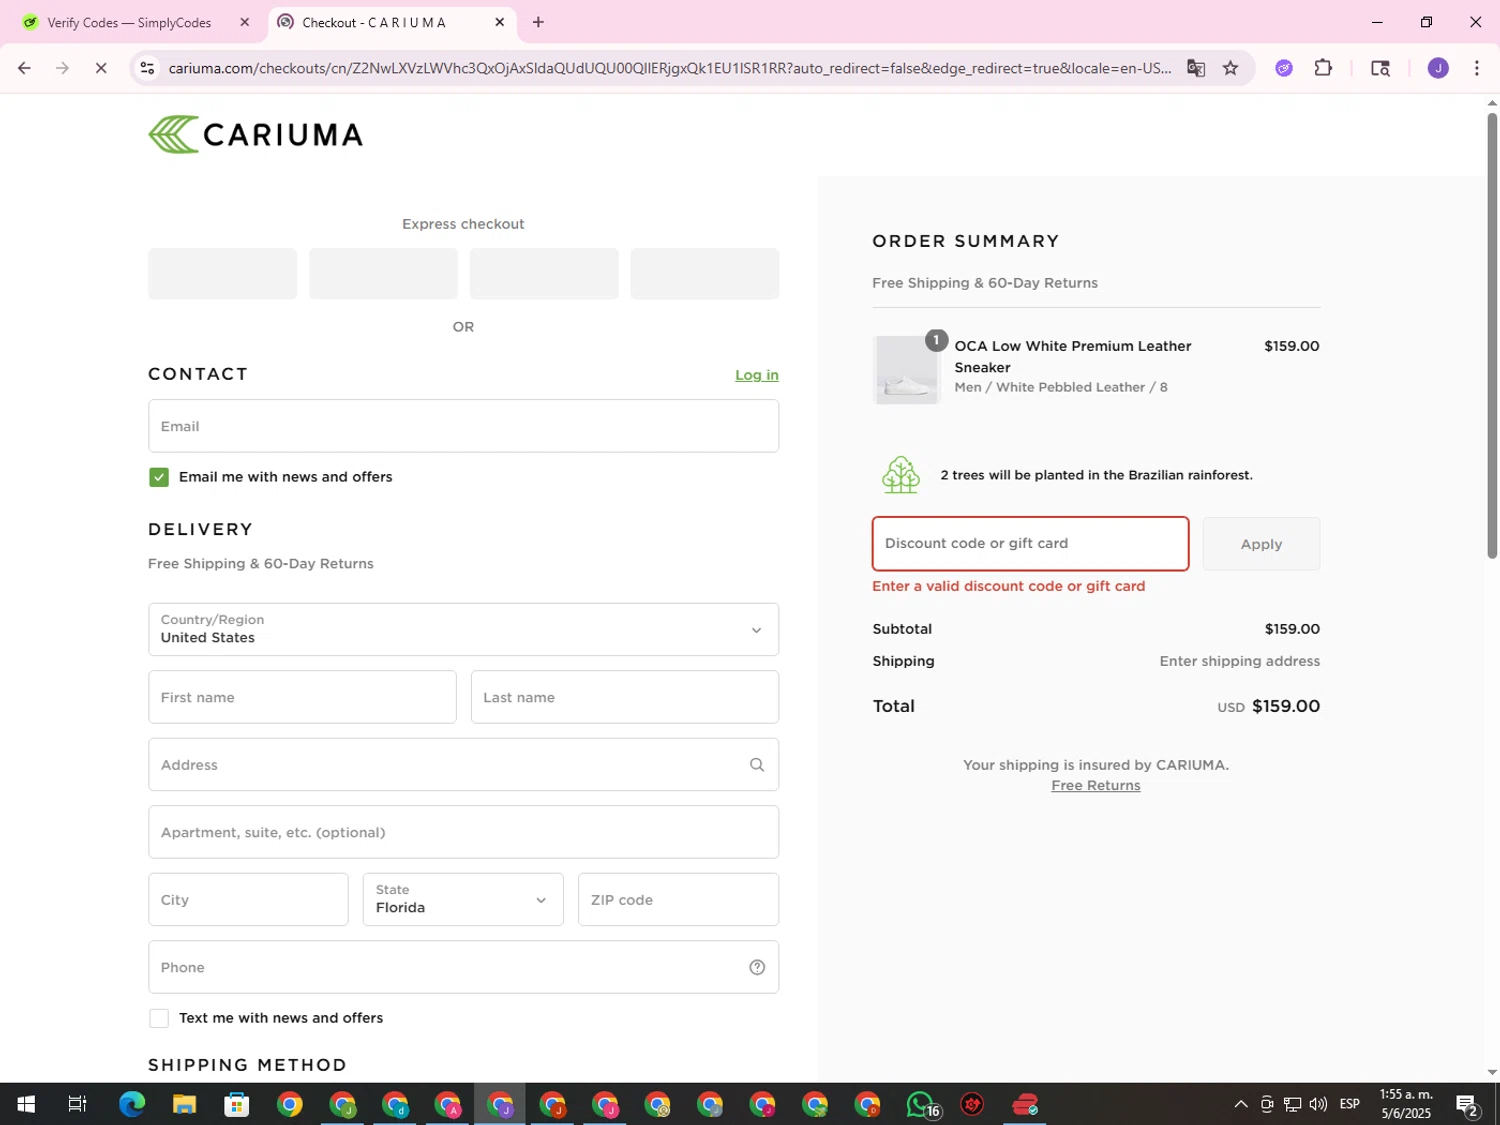Click the Apply discount button

coord(1261,544)
